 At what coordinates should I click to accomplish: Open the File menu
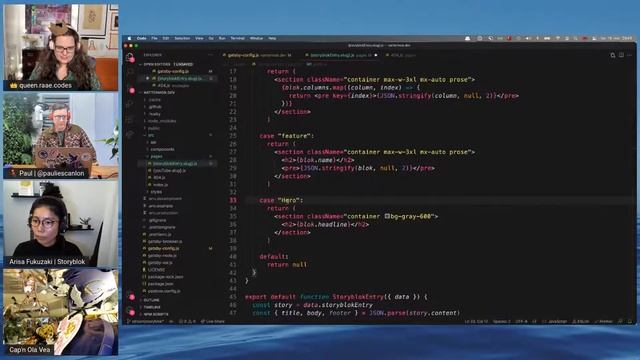pos(154,38)
